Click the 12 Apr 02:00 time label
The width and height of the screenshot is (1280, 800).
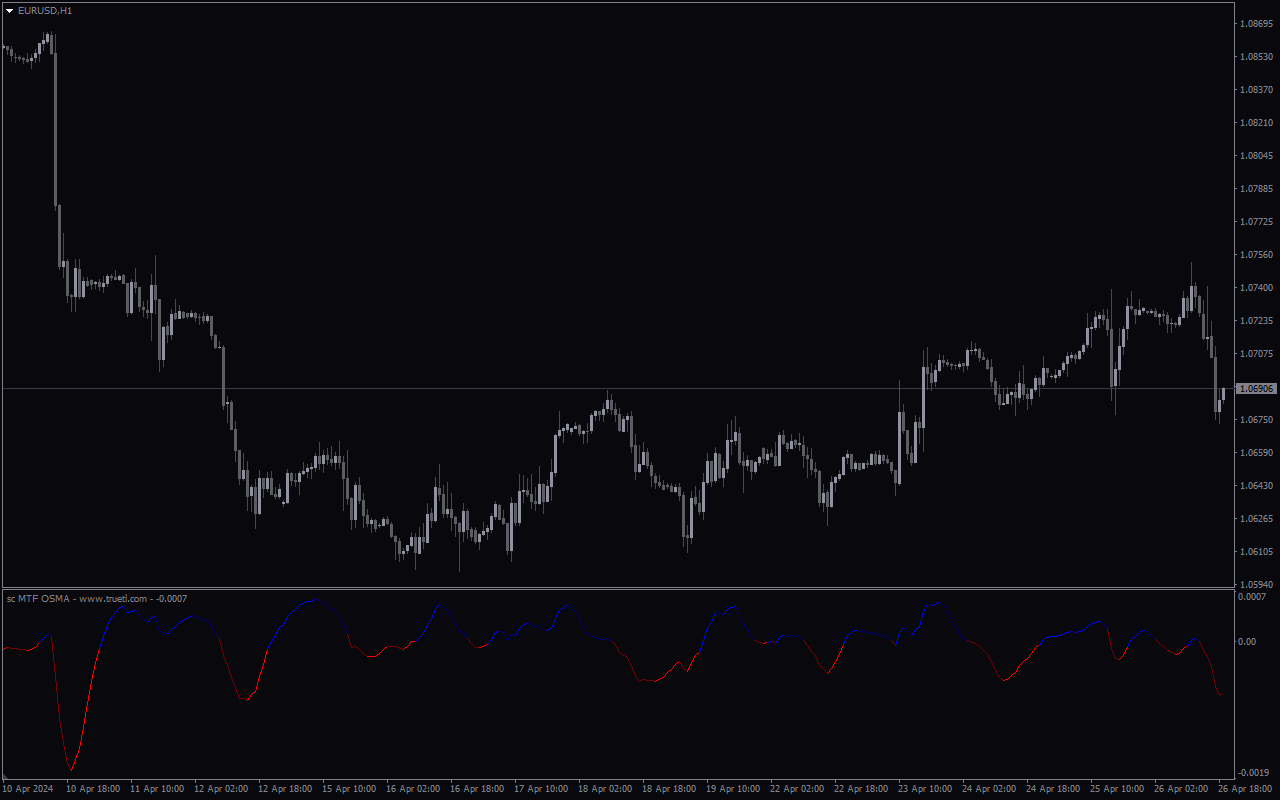pos(221,789)
